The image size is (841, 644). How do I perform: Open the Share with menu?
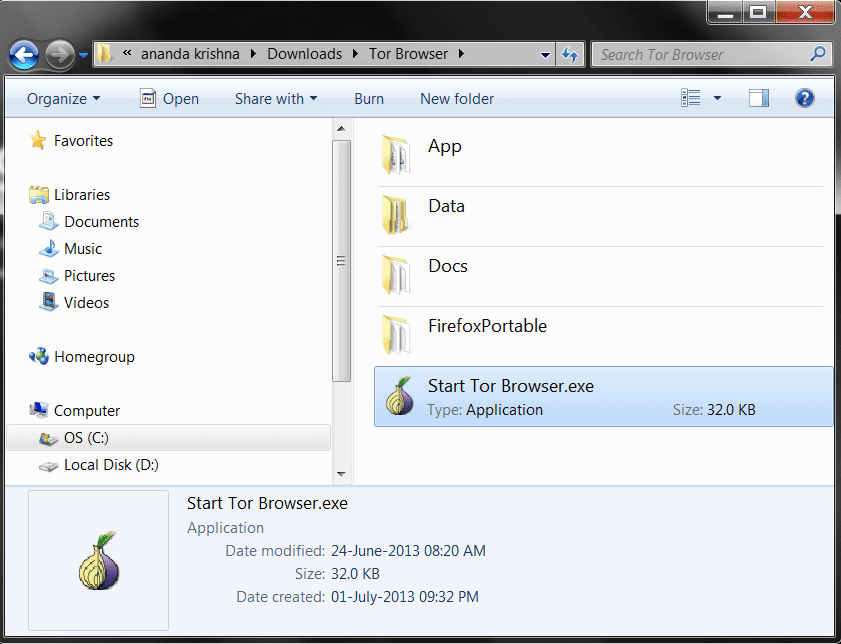point(276,99)
